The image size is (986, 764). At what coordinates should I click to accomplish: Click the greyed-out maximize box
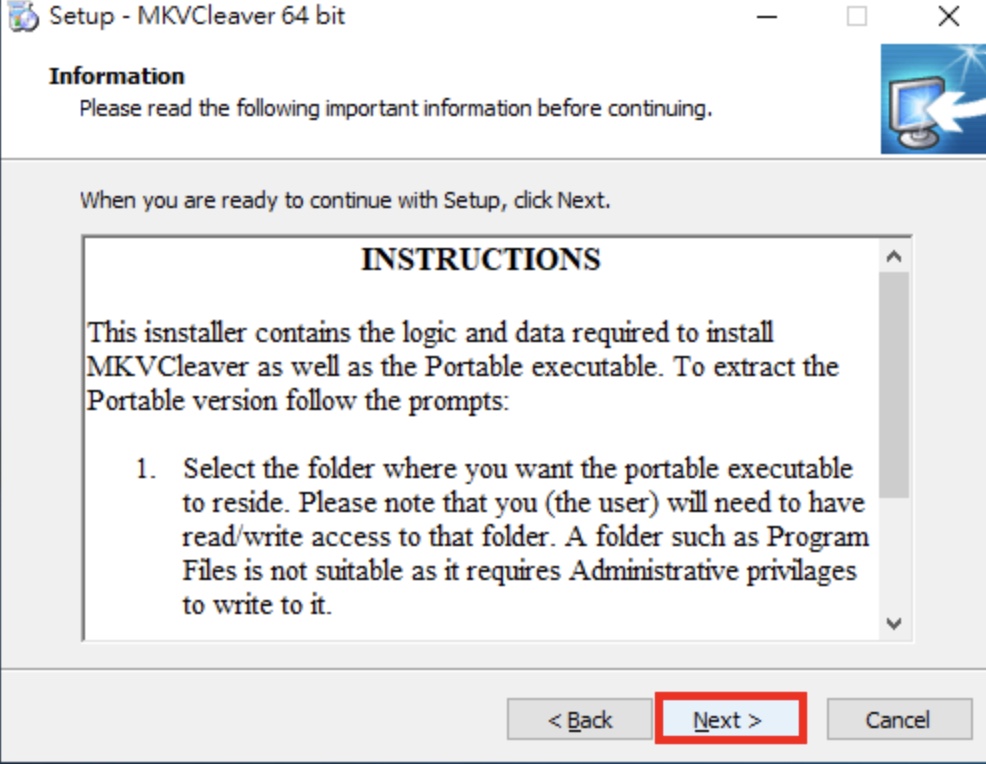tap(856, 16)
